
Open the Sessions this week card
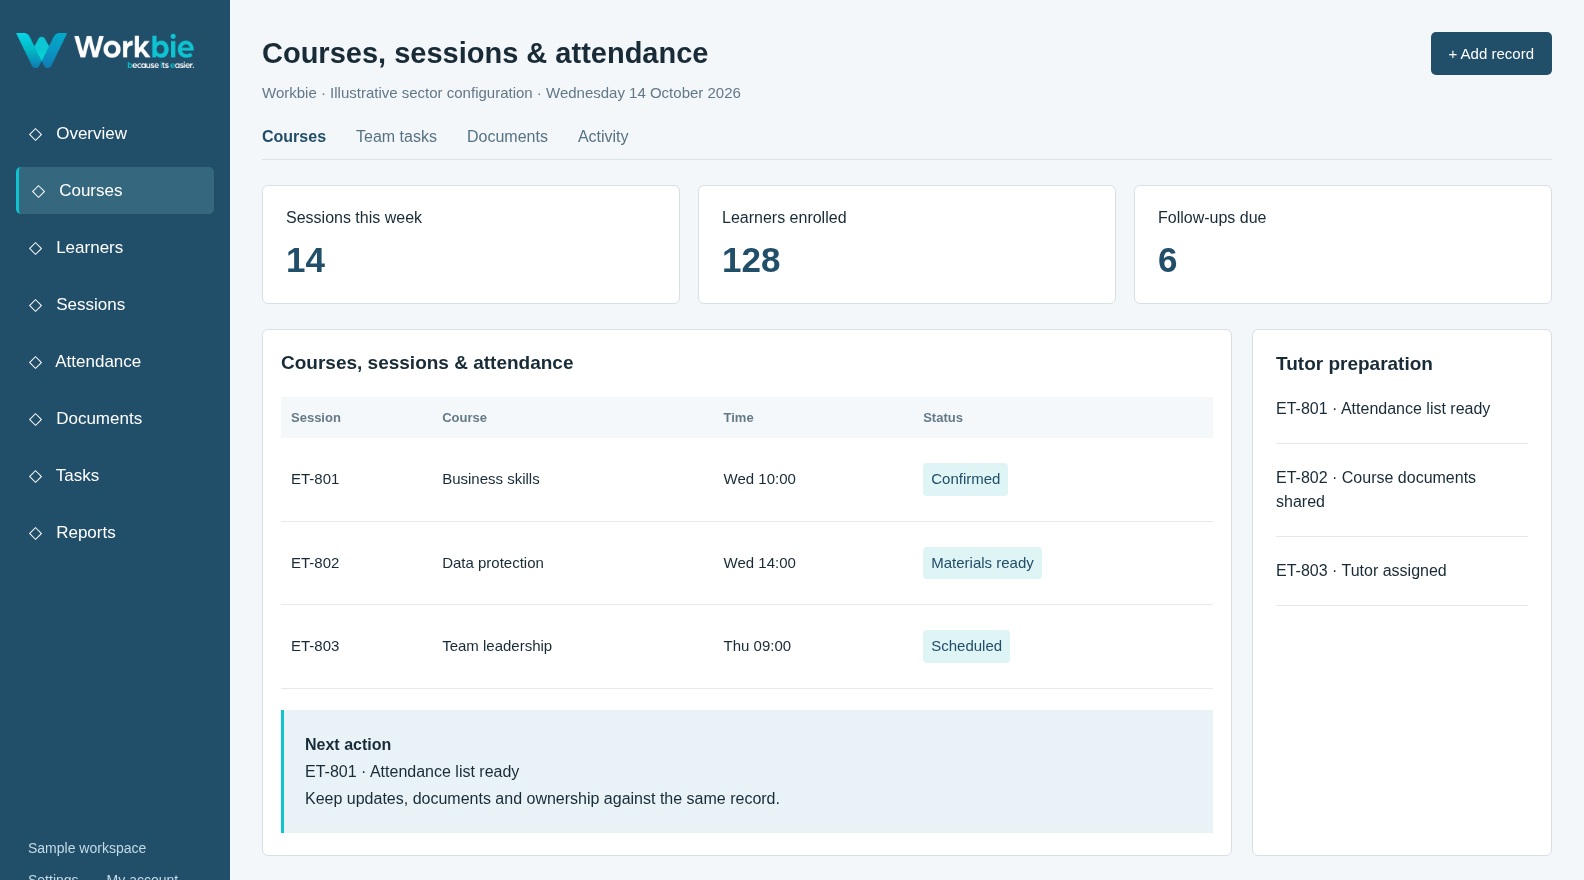[471, 245]
